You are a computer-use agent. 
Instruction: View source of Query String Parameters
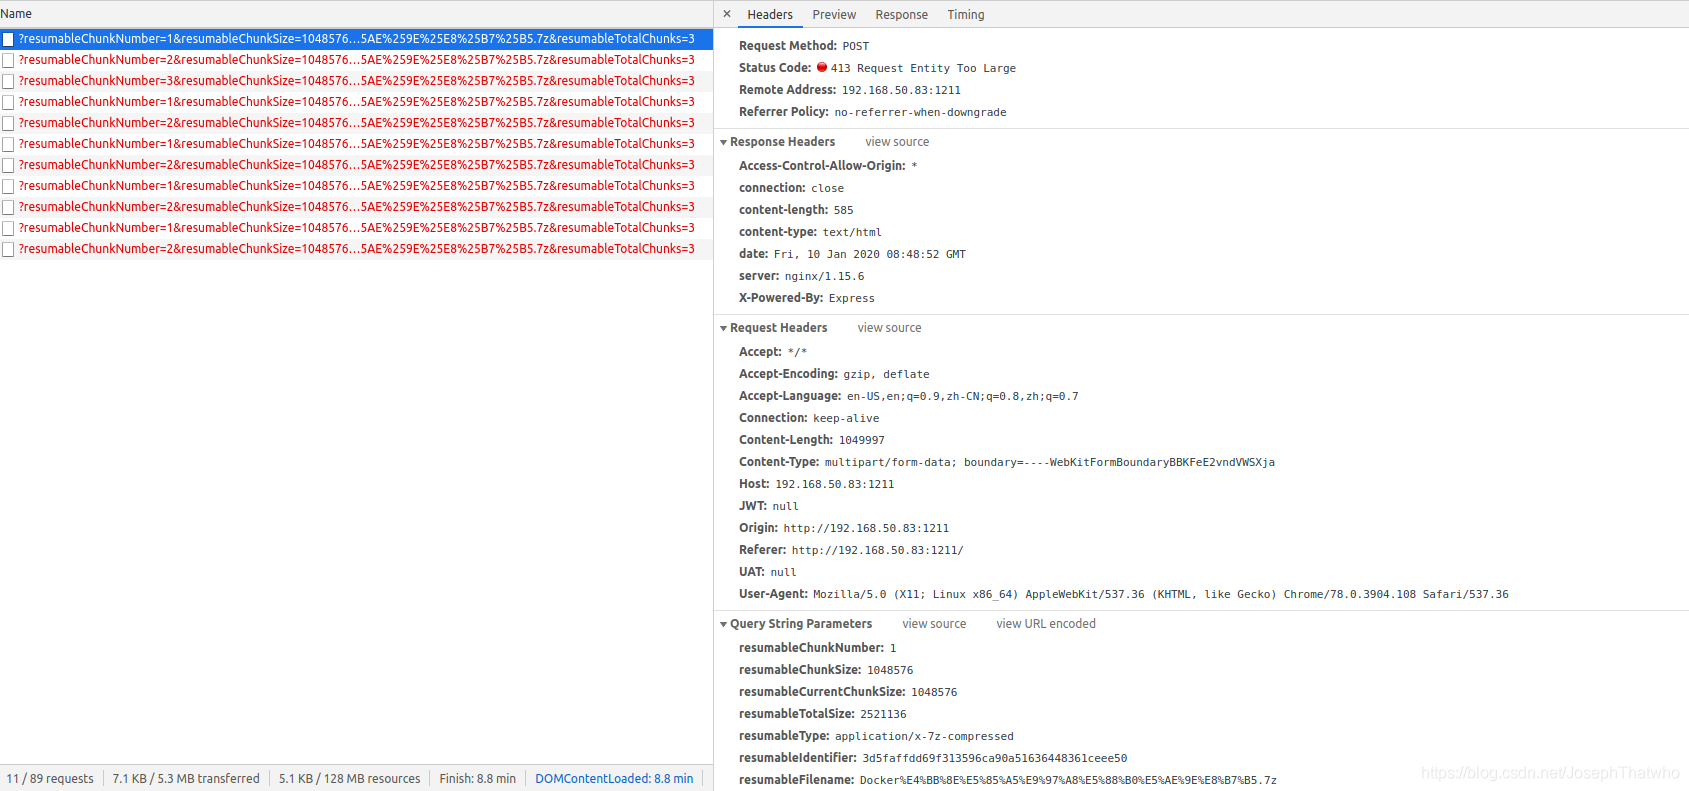coord(934,624)
